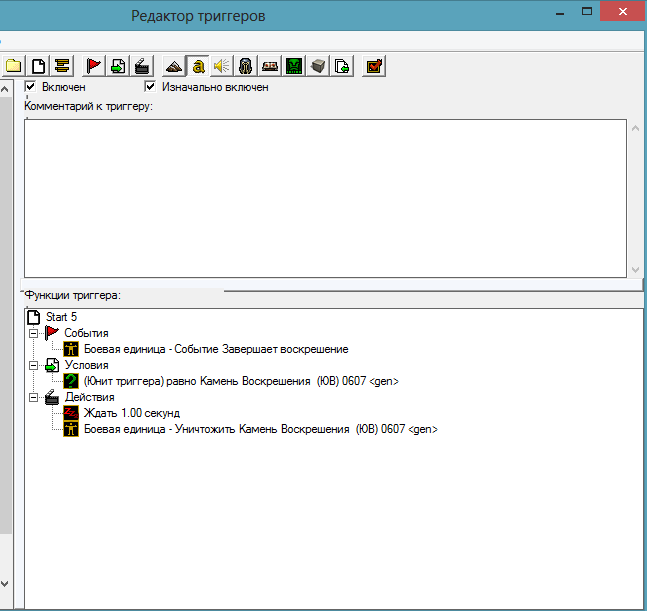Toggle the 'Изначально включен' checkbox

click(x=150, y=87)
